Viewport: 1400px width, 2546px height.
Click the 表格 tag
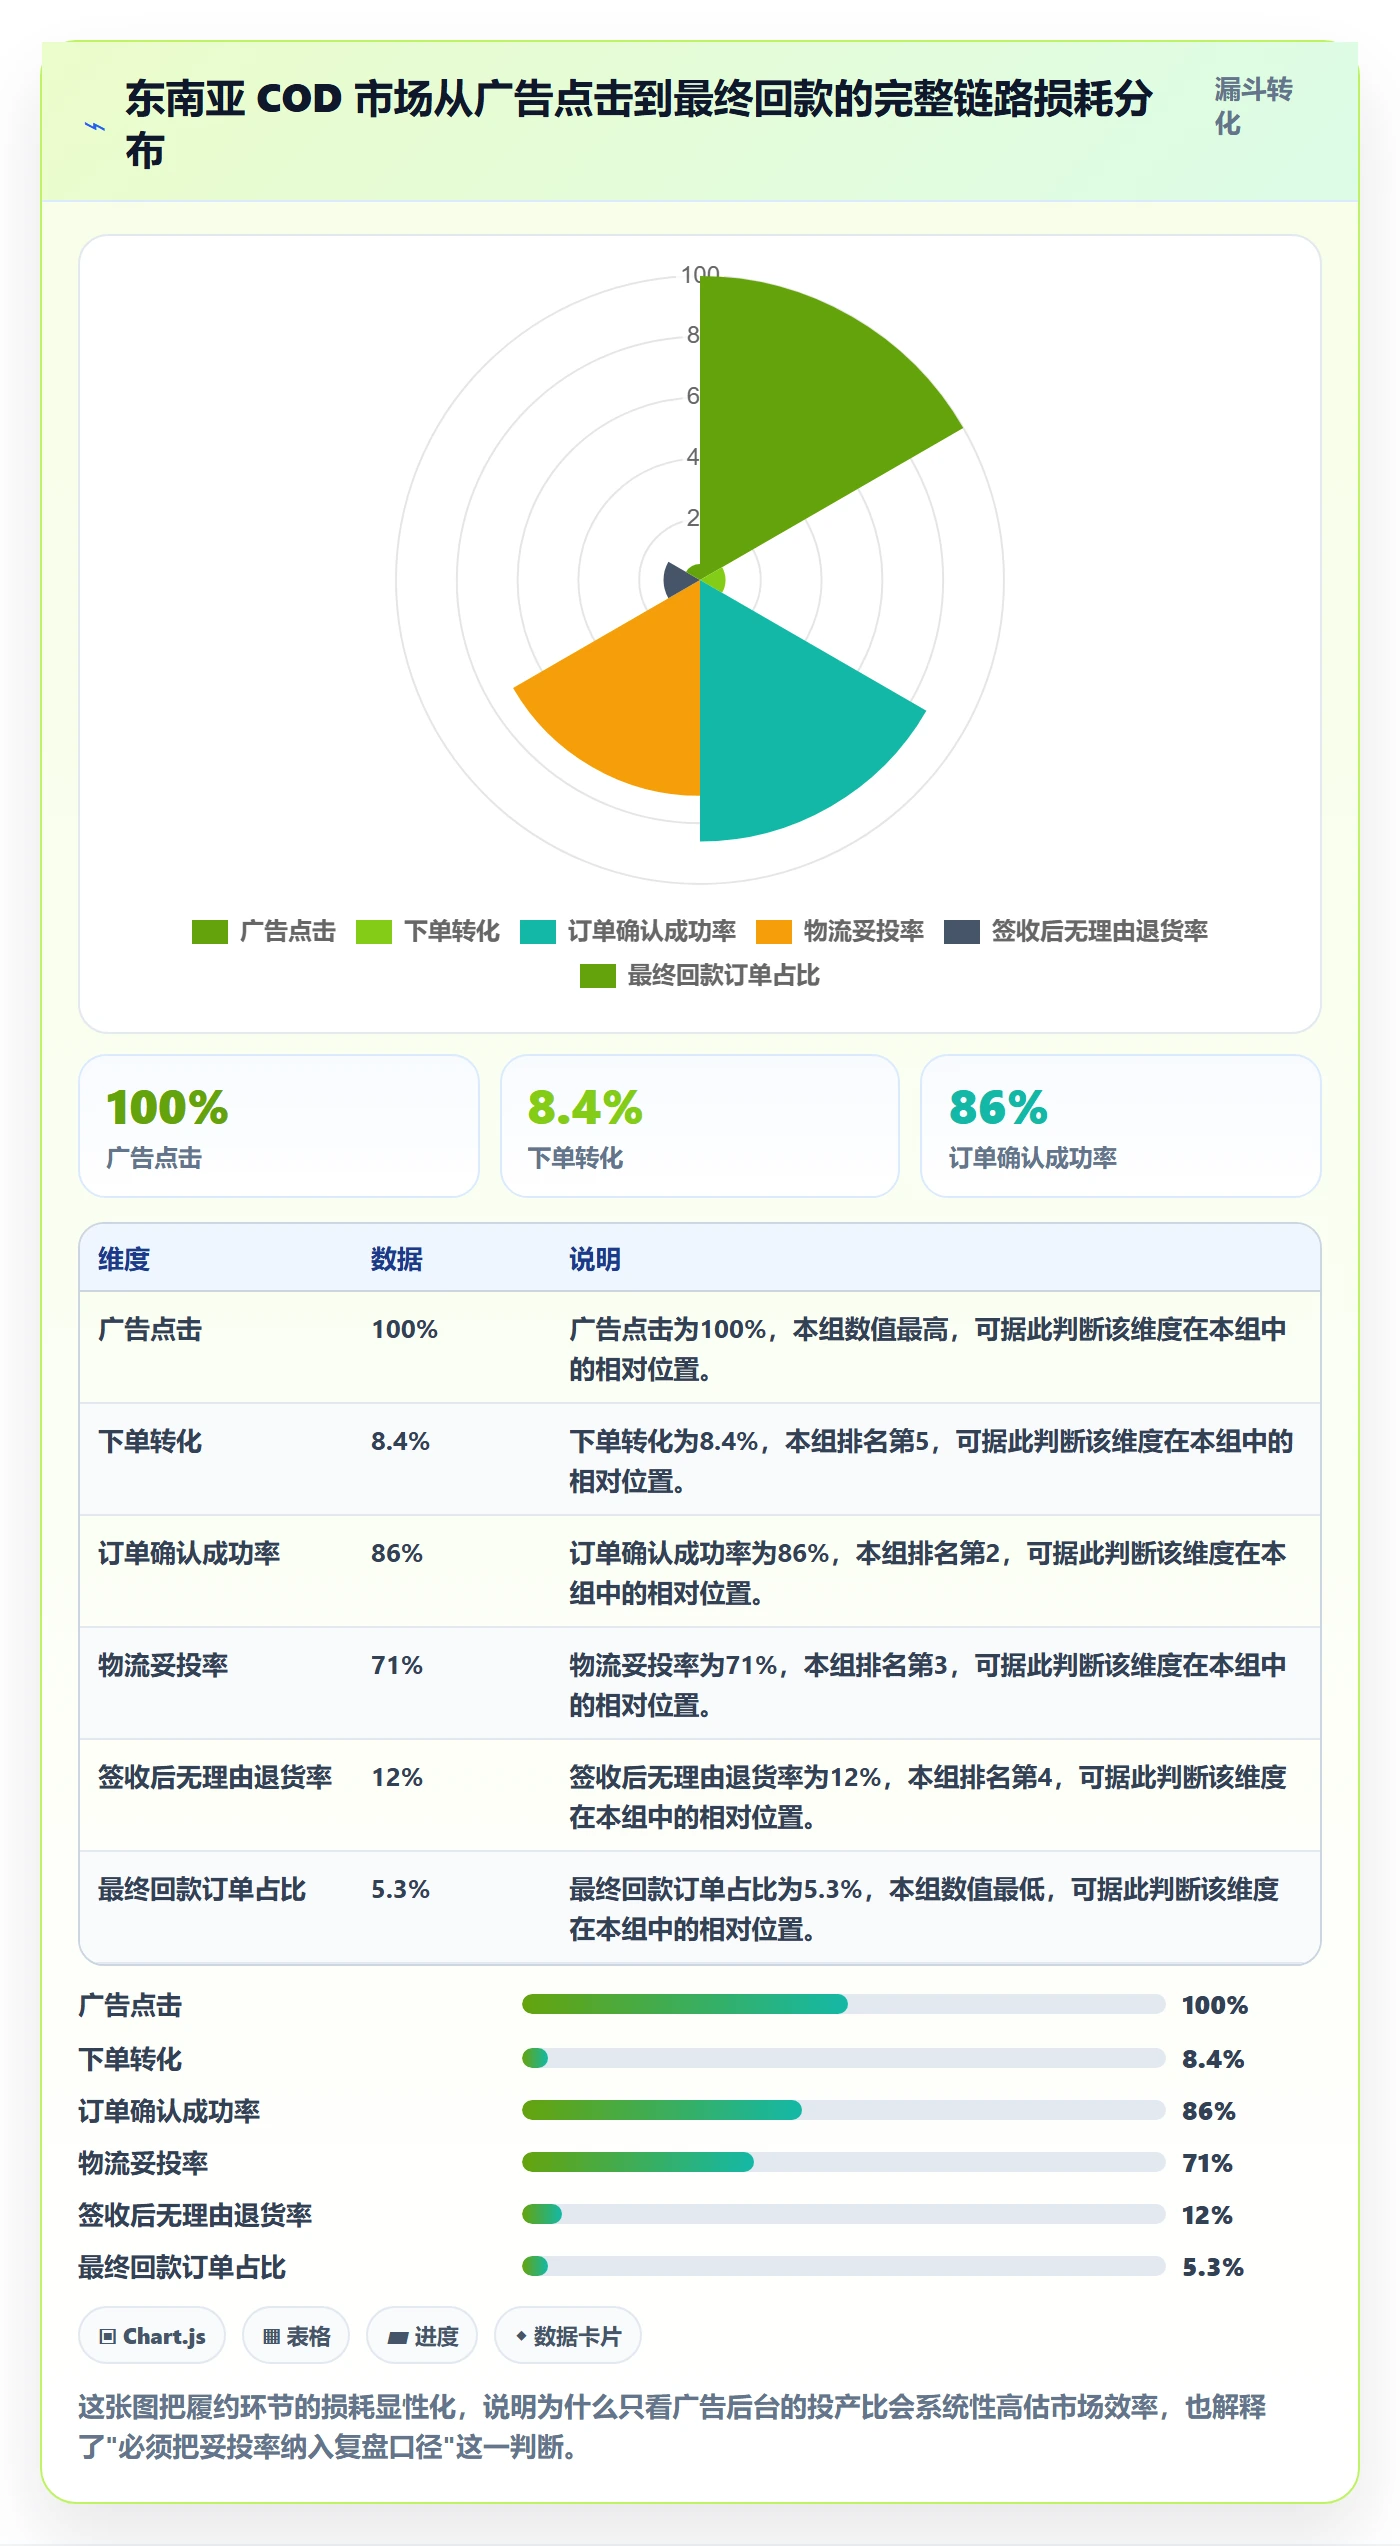pos(296,2336)
